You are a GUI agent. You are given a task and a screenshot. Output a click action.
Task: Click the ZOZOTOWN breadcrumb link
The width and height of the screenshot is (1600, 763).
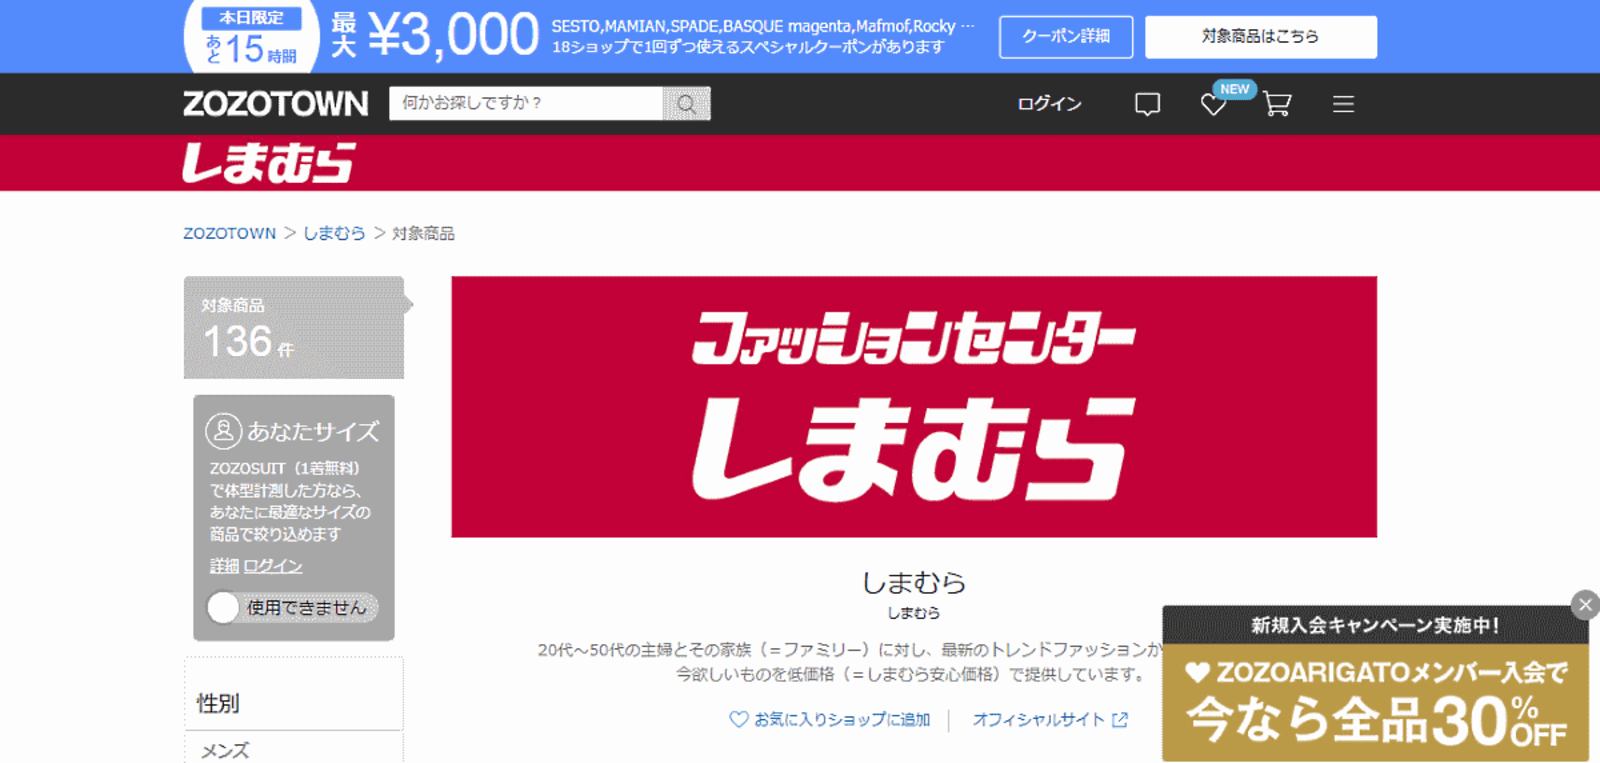coord(229,233)
